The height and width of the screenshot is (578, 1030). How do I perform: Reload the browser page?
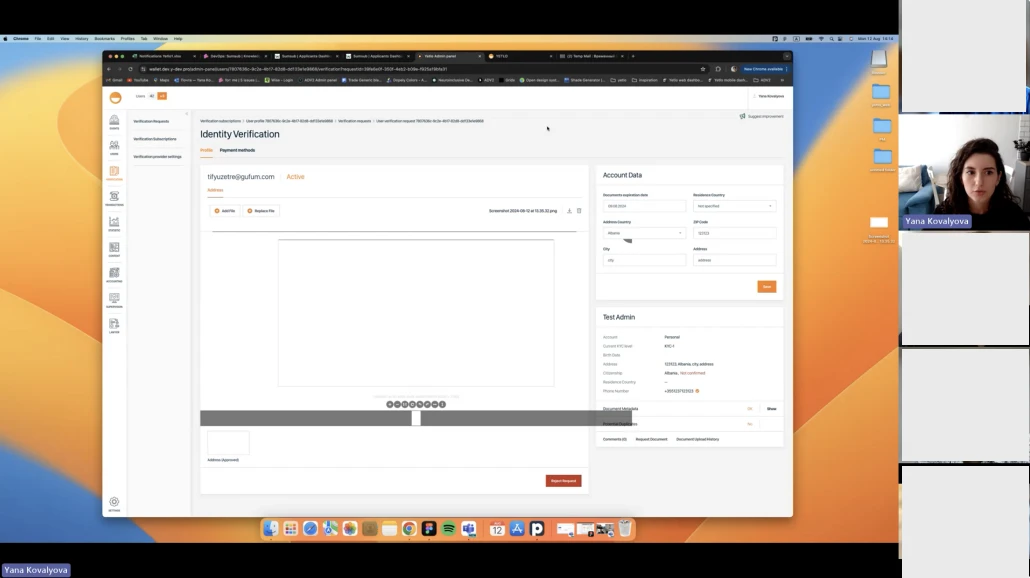click(130, 69)
